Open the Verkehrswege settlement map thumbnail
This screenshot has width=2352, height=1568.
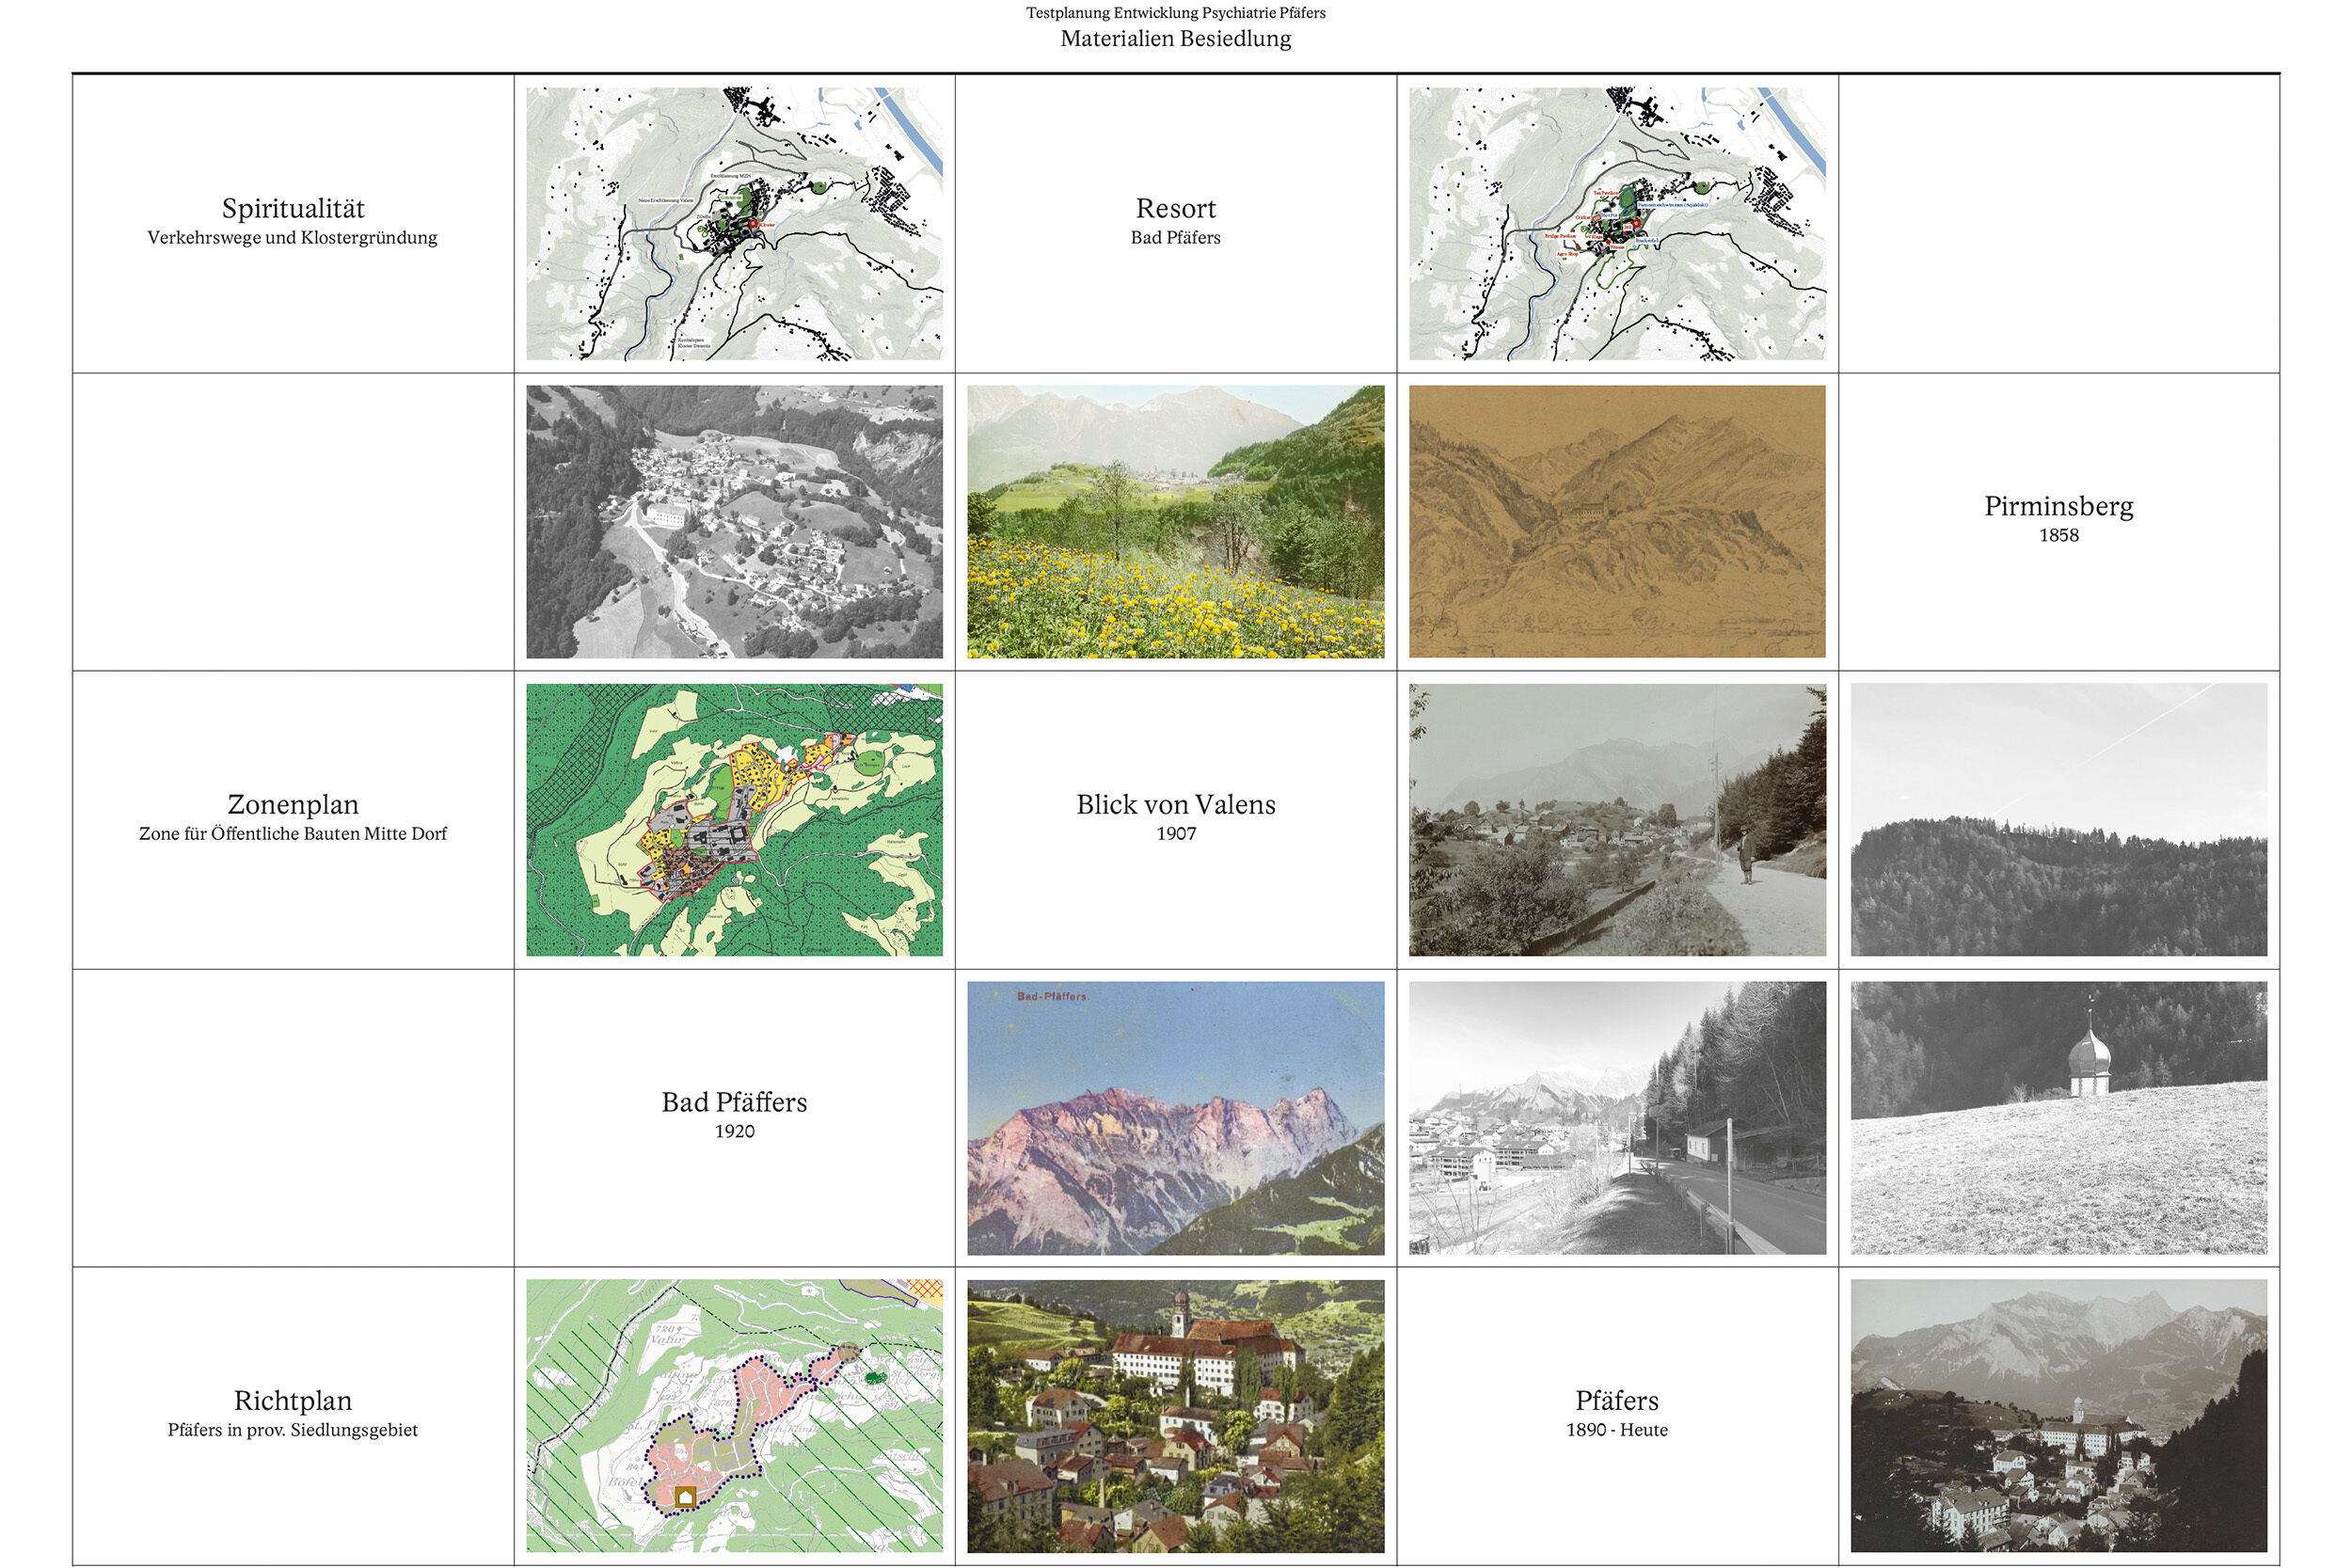click(x=734, y=223)
